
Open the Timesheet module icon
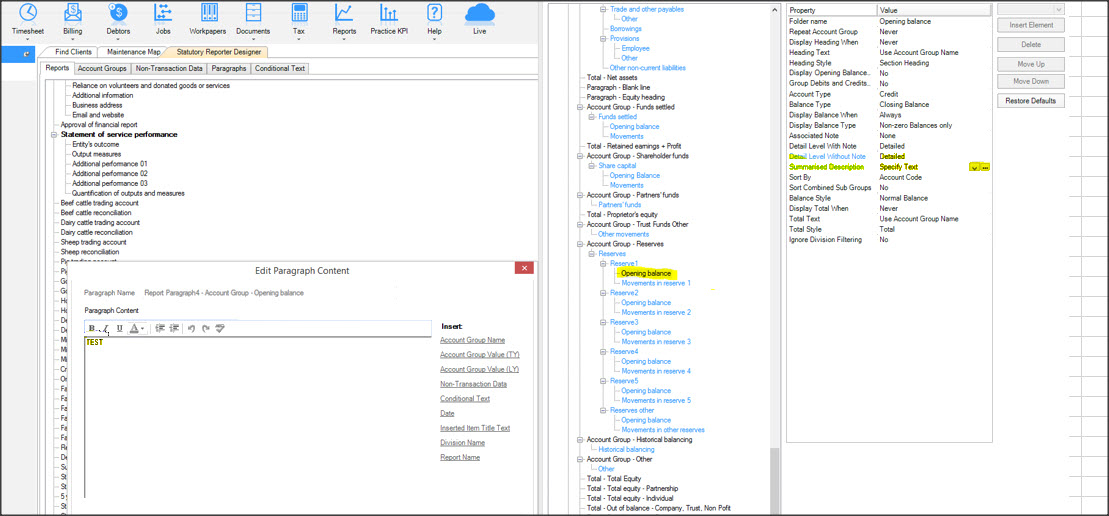click(x=28, y=13)
